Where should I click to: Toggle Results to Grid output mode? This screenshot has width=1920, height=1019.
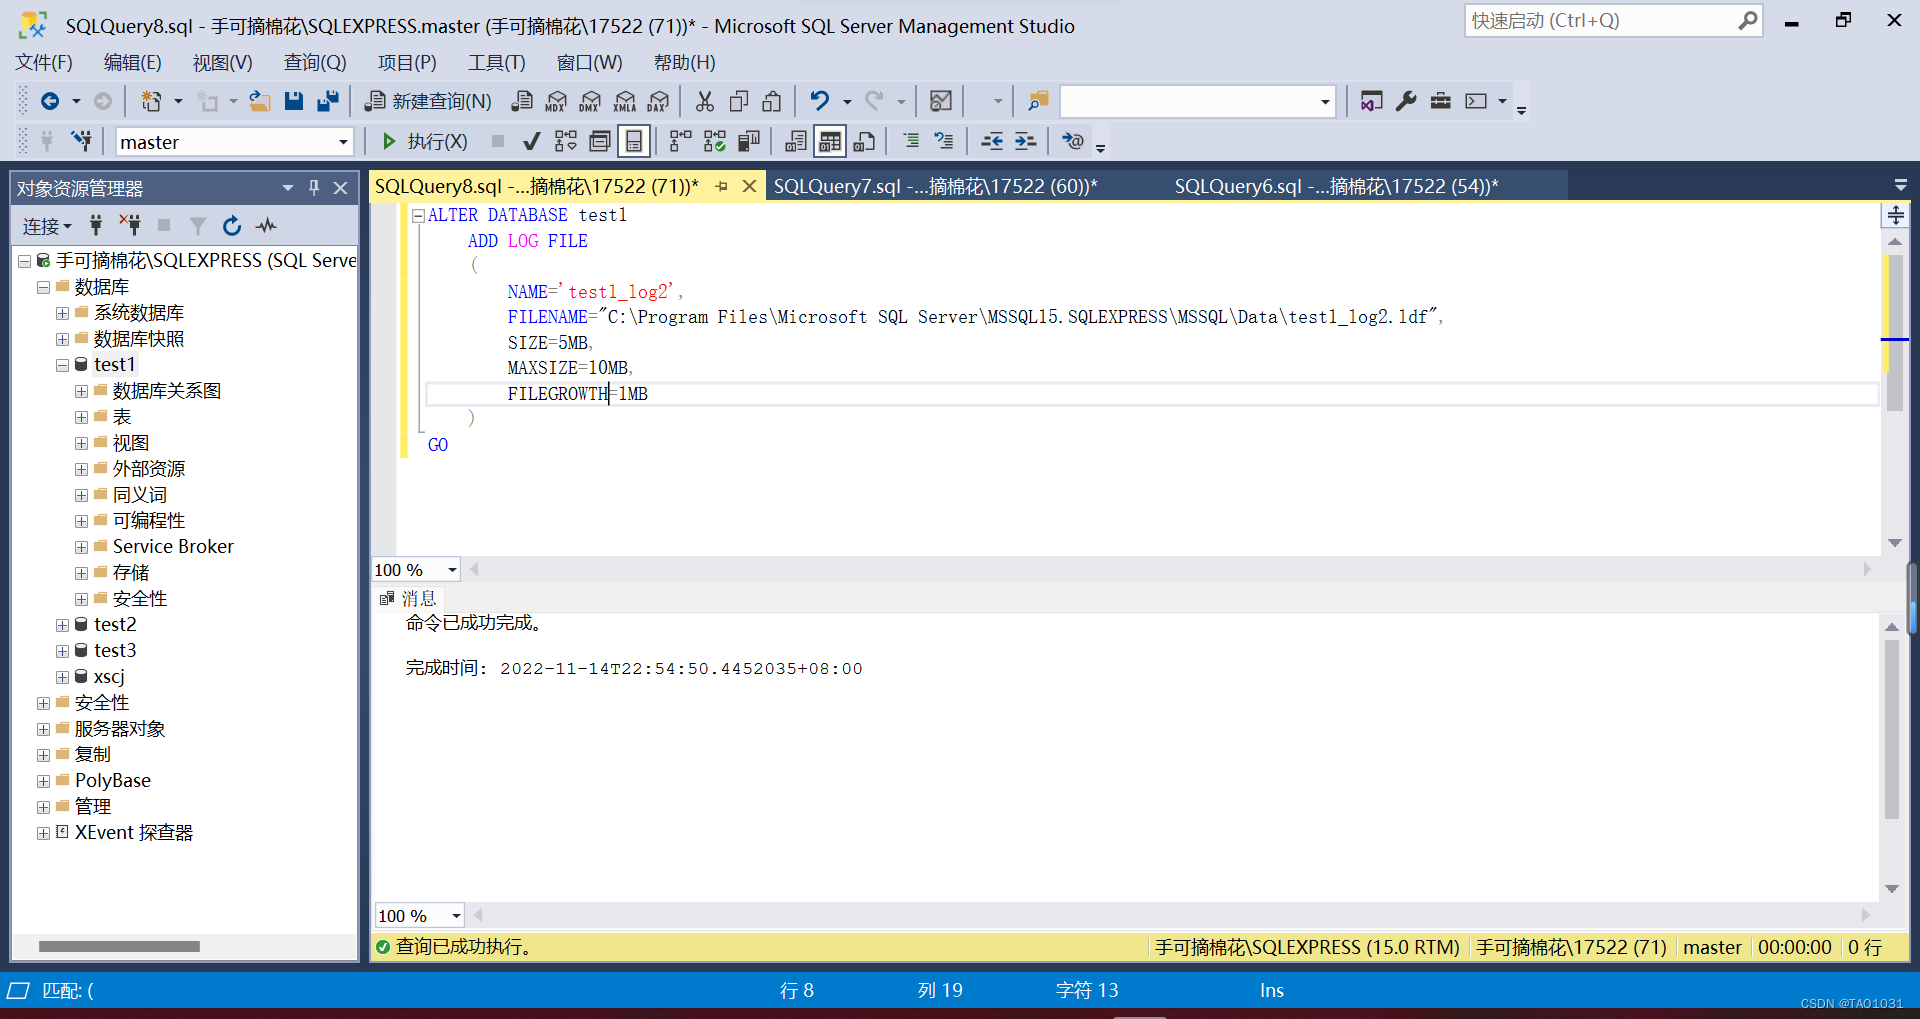(x=830, y=142)
